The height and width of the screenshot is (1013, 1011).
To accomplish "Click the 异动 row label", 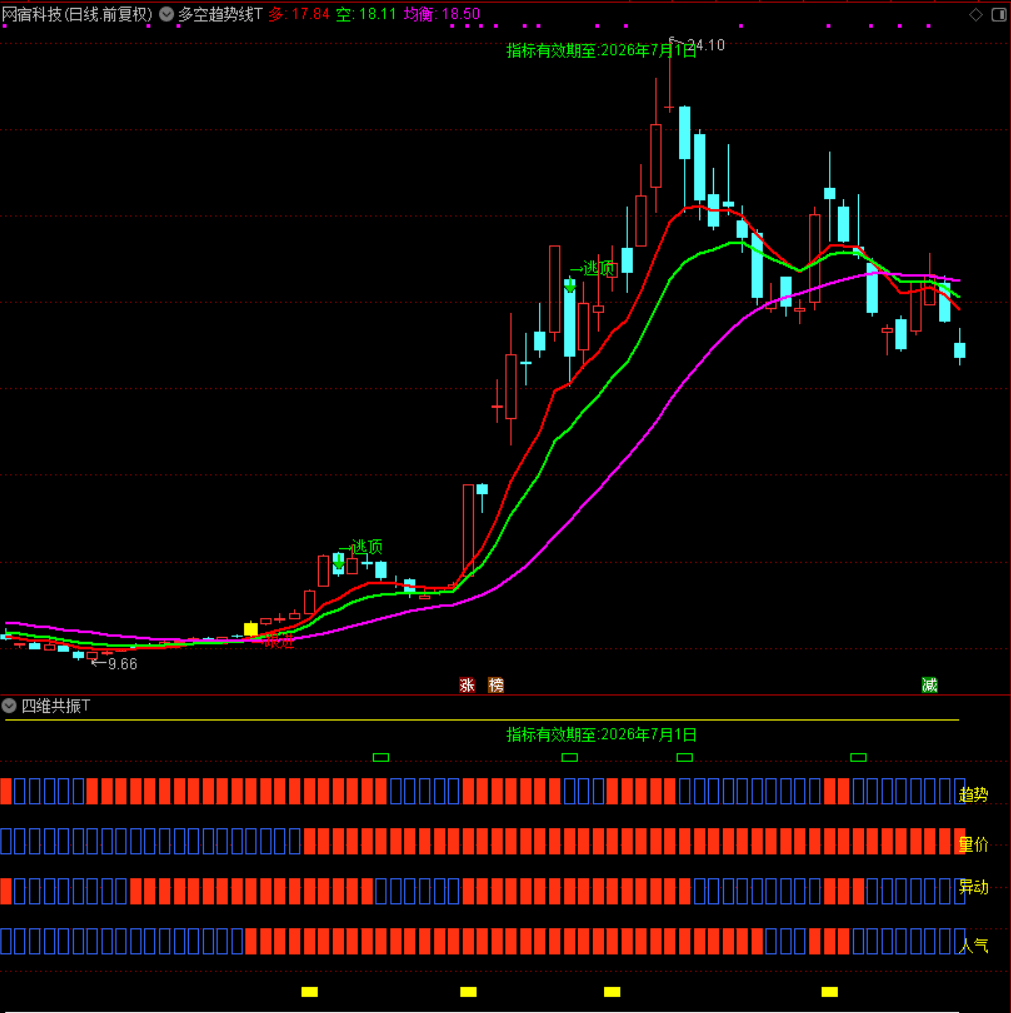I will coord(973,887).
